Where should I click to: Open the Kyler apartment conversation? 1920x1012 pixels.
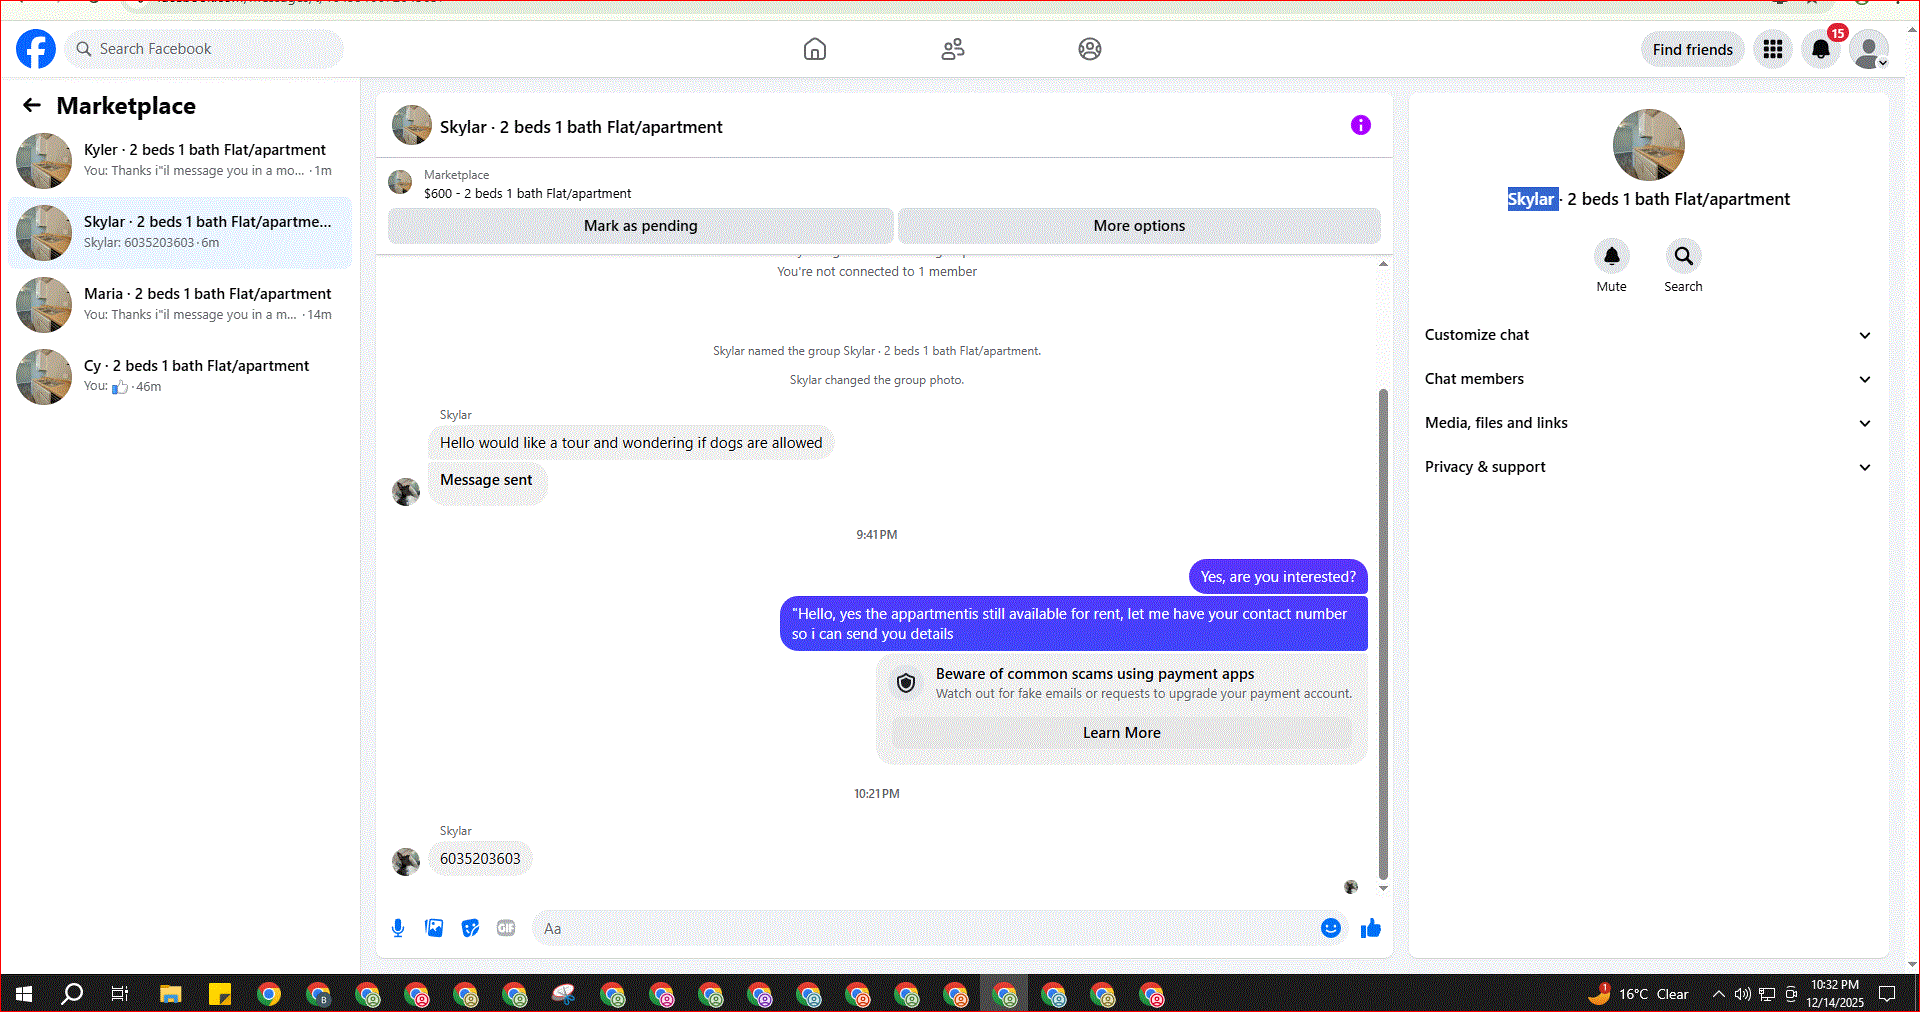pos(180,161)
